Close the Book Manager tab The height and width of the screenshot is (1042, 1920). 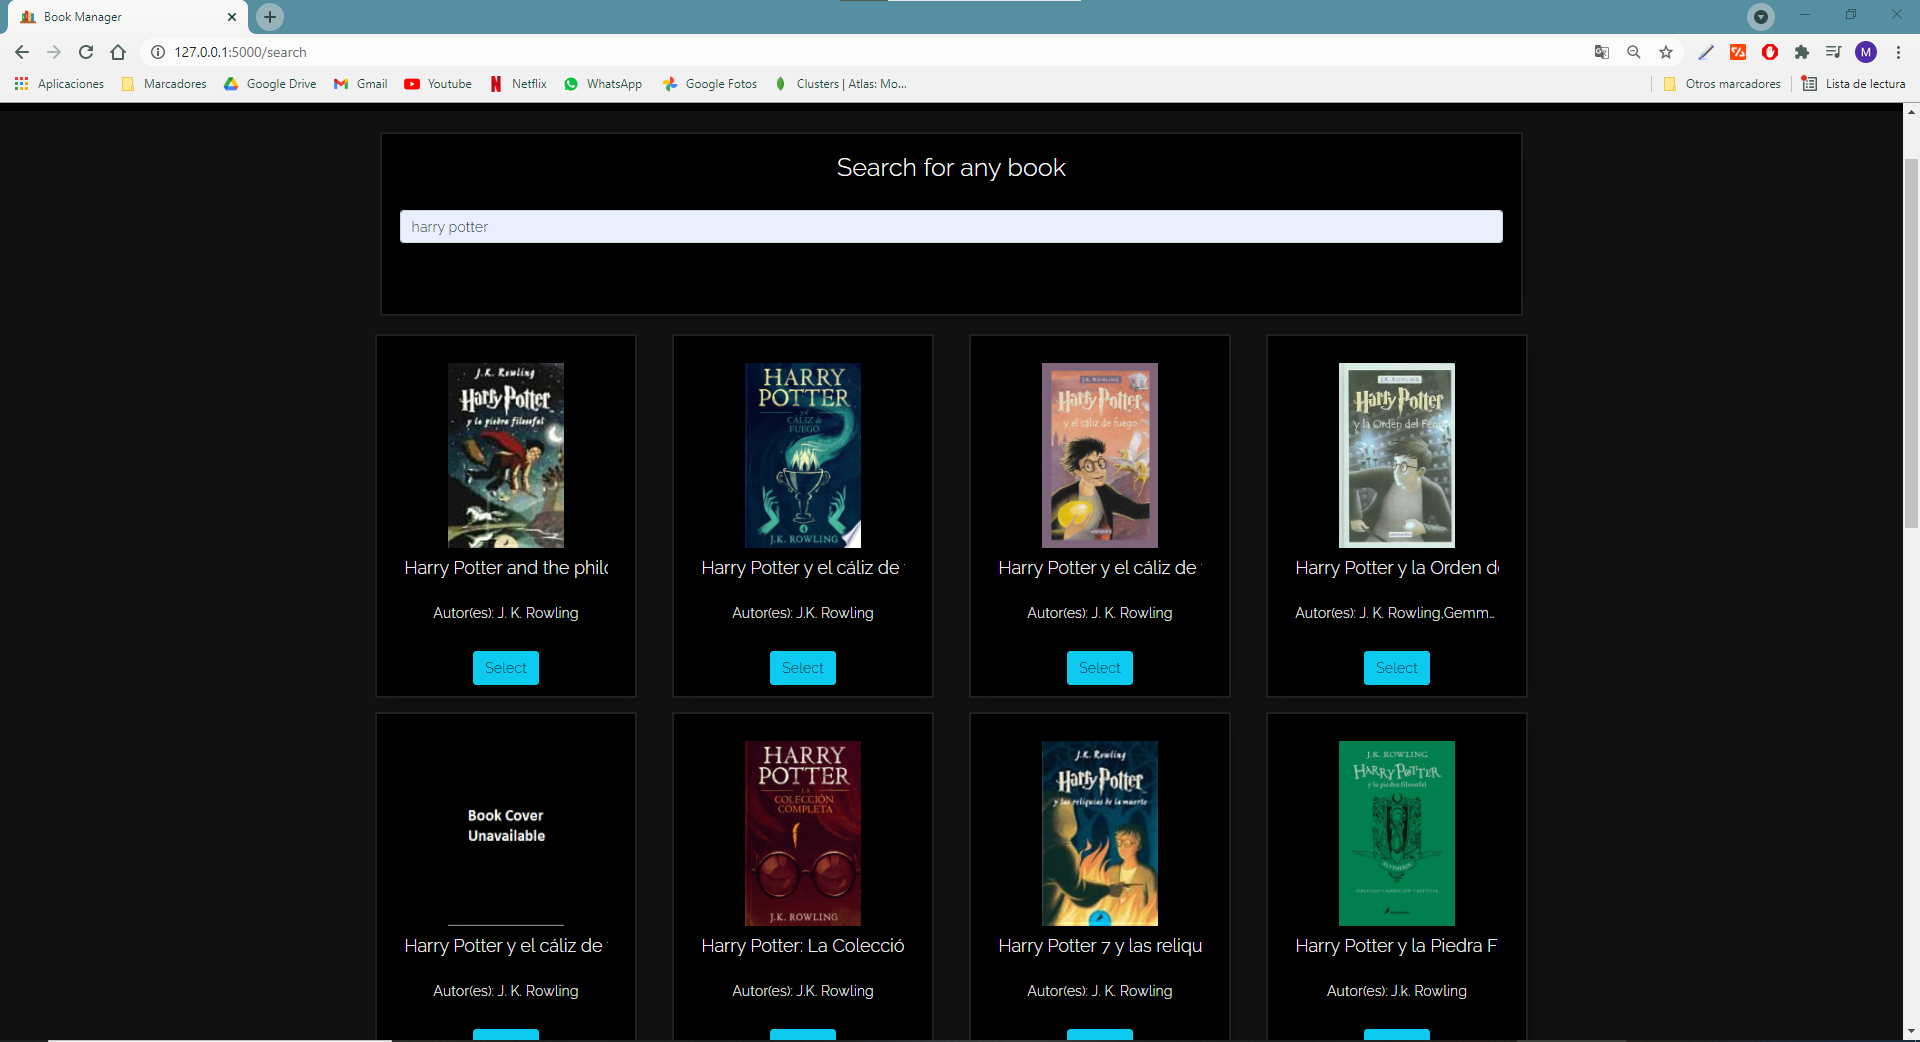(232, 17)
